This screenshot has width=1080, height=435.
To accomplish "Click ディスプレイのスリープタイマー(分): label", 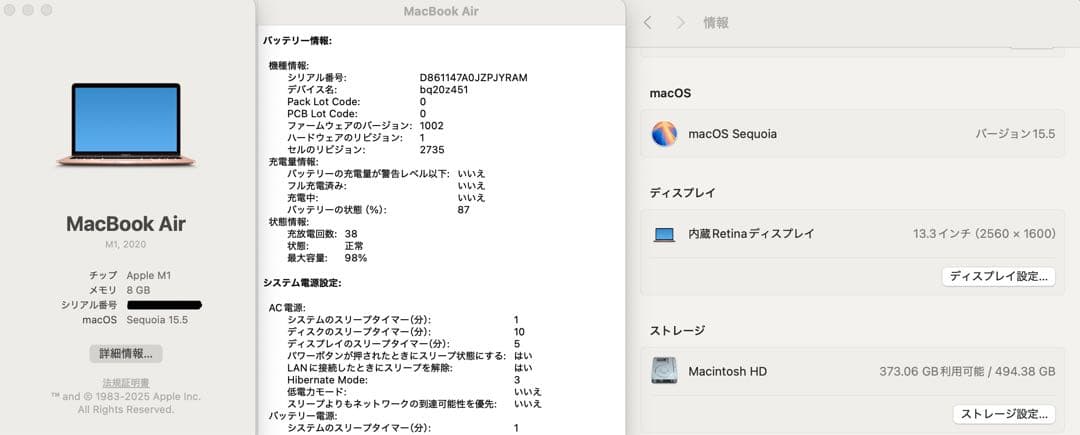I will pos(368,343).
